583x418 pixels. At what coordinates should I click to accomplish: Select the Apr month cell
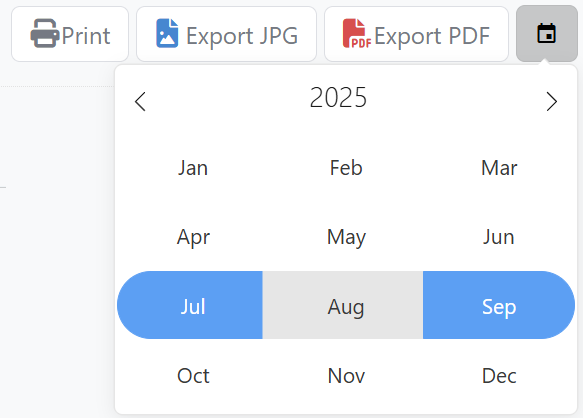click(x=193, y=237)
